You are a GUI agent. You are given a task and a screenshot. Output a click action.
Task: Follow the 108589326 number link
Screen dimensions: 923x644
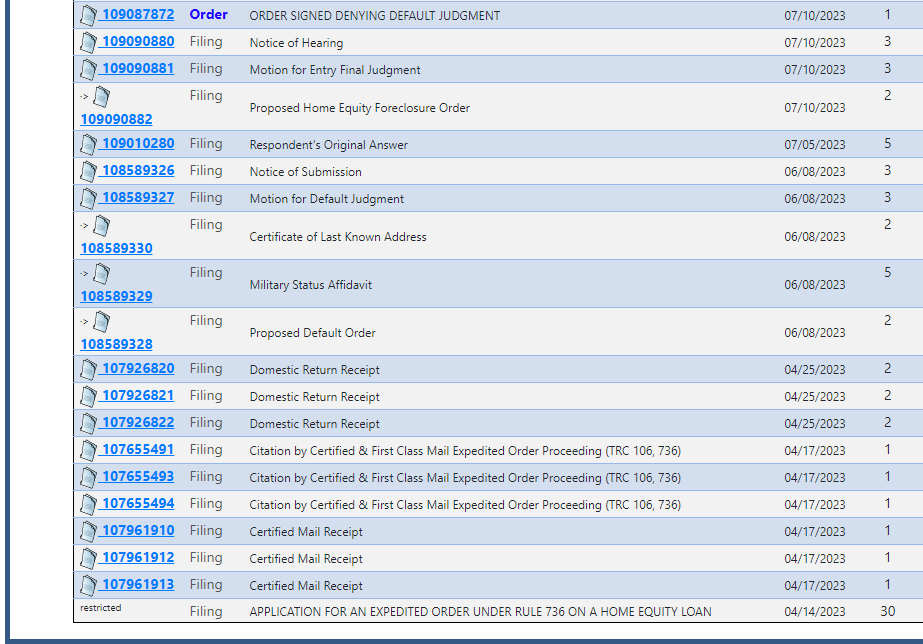[138, 171]
